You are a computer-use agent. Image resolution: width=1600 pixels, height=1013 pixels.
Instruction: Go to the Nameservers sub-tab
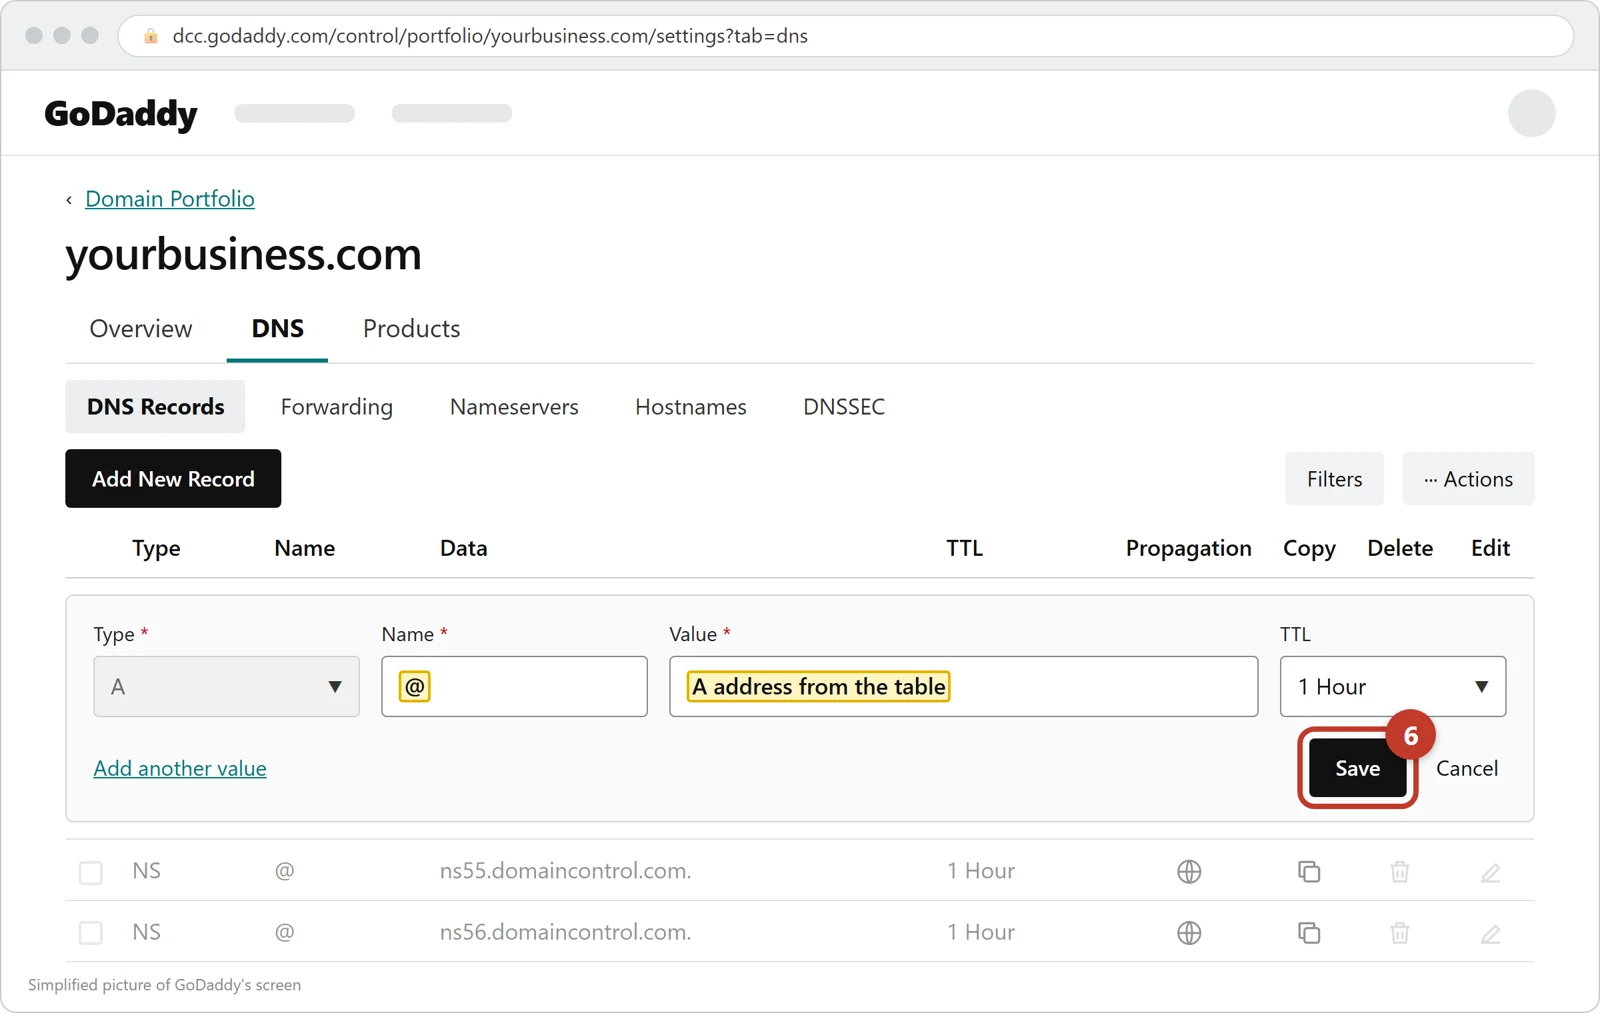pyautogui.click(x=514, y=407)
